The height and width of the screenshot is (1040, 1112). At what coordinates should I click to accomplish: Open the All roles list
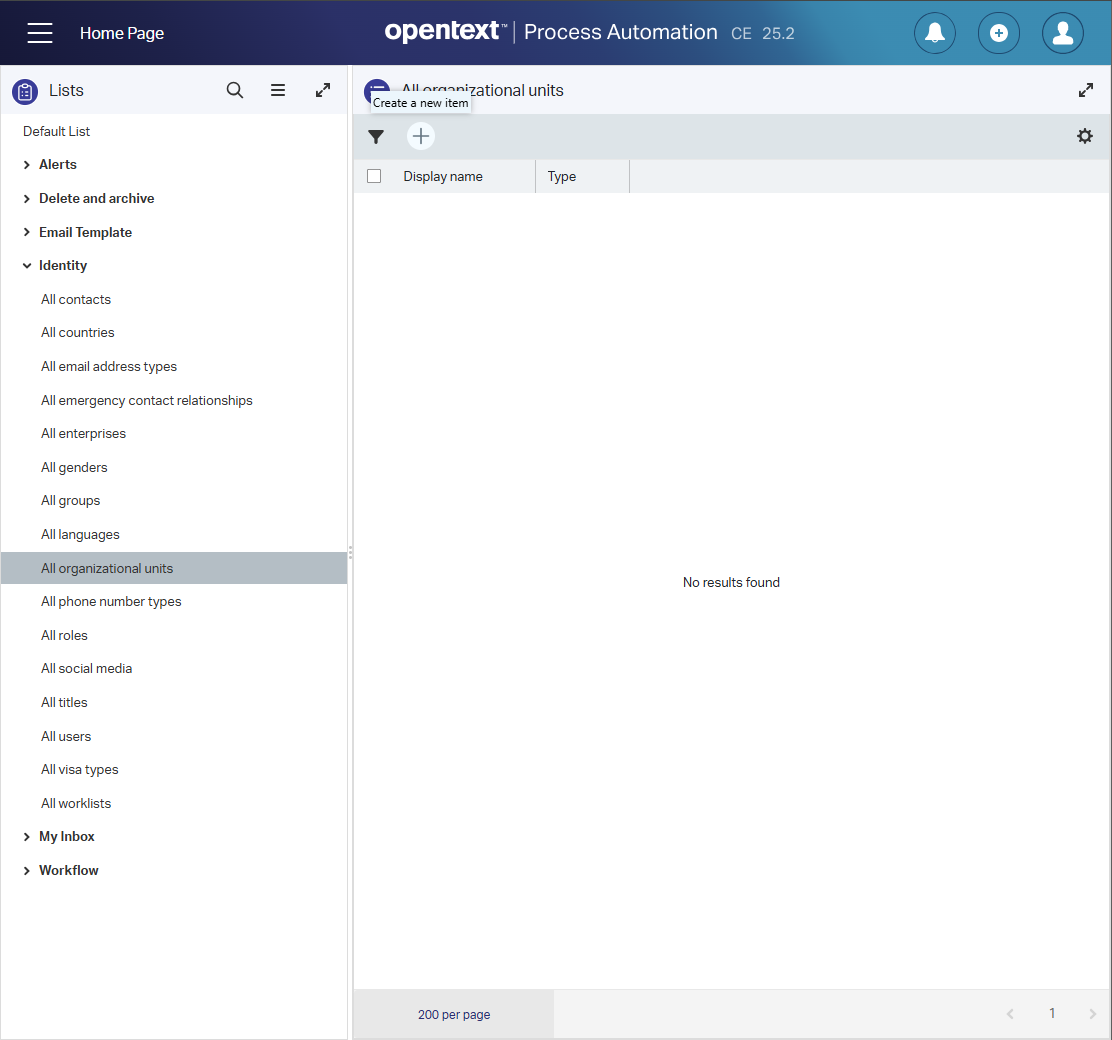pos(64,635)
